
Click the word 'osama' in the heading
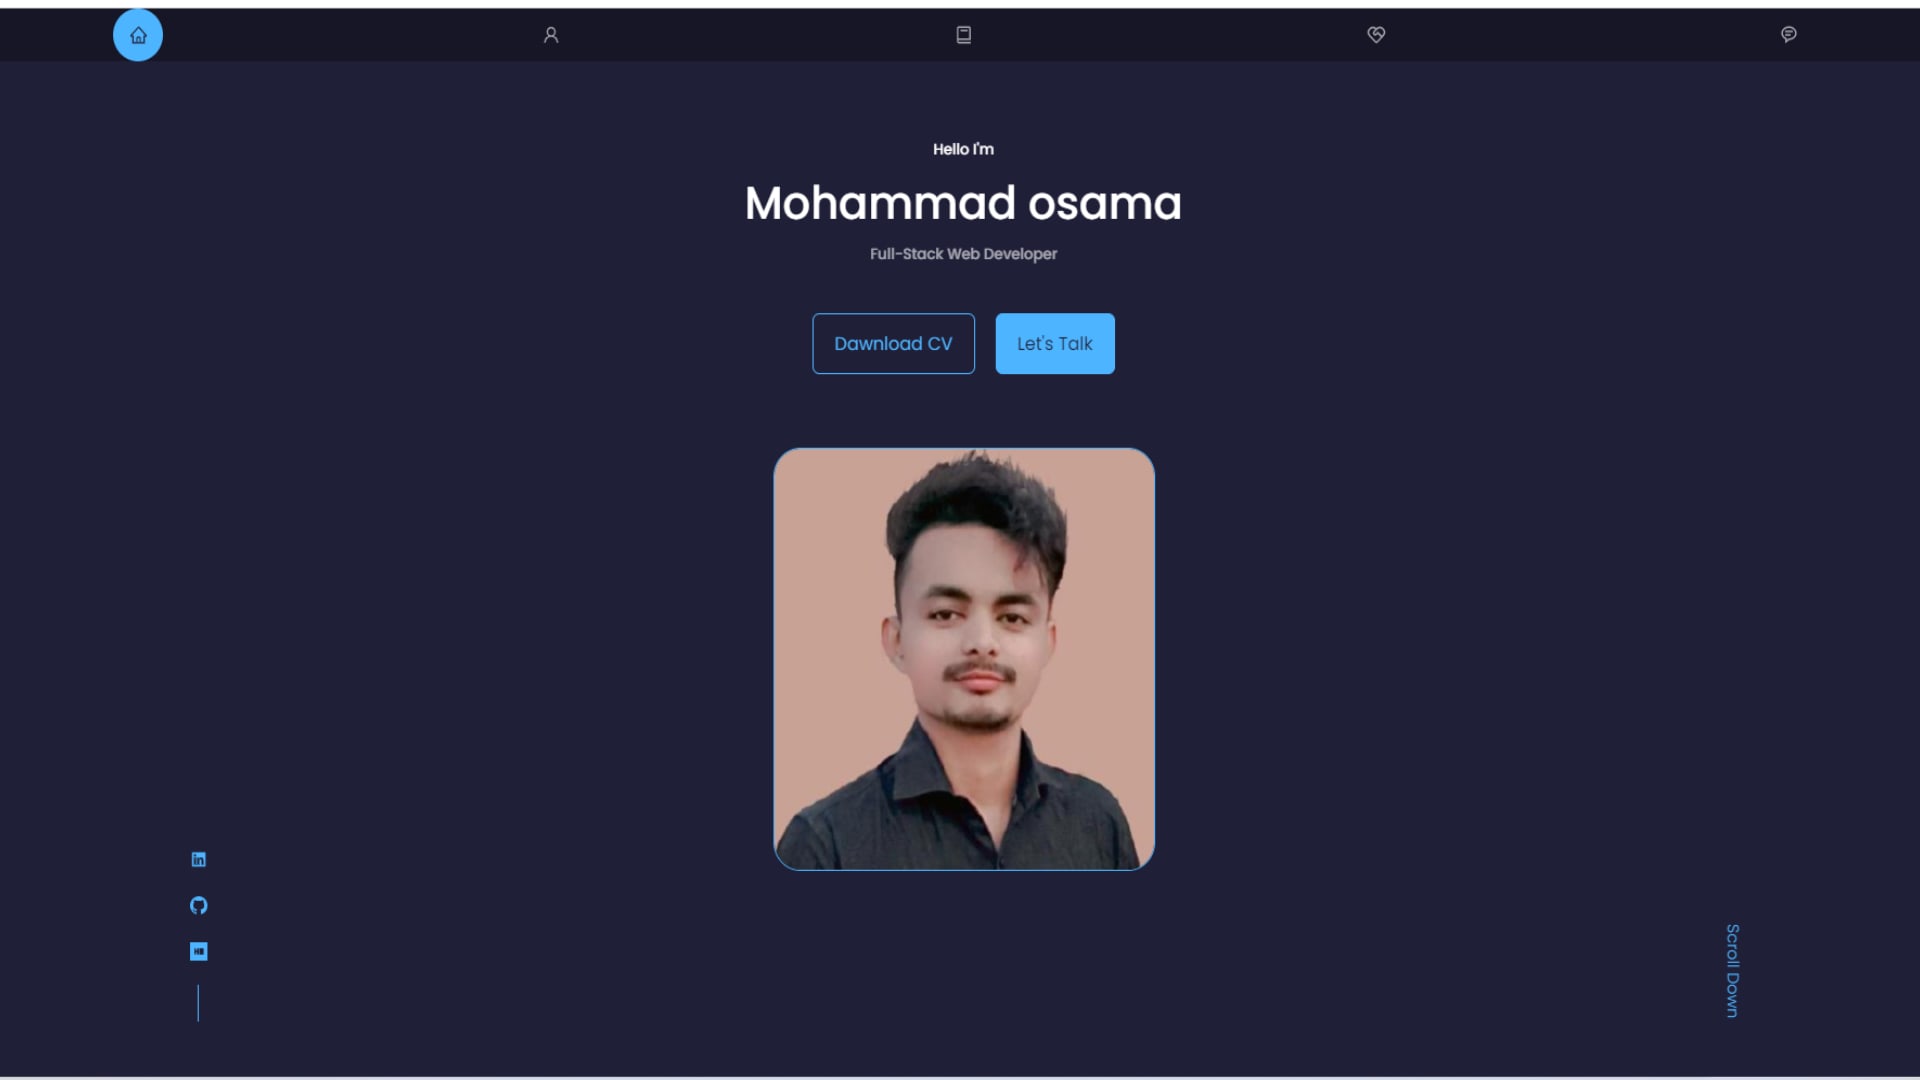click(x=1105, y=203)
